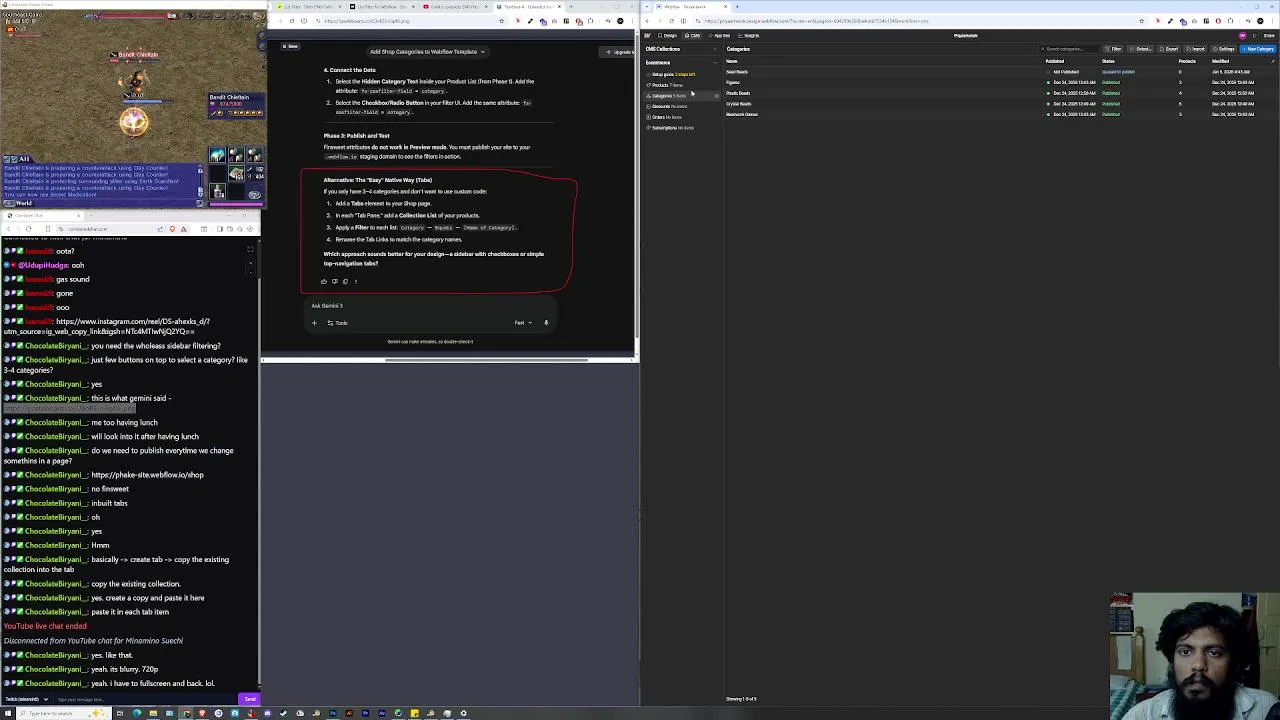Screen dimensions: 1280x720
Task: Open the CMS tab in Webflow
Action: pos(692,36)
